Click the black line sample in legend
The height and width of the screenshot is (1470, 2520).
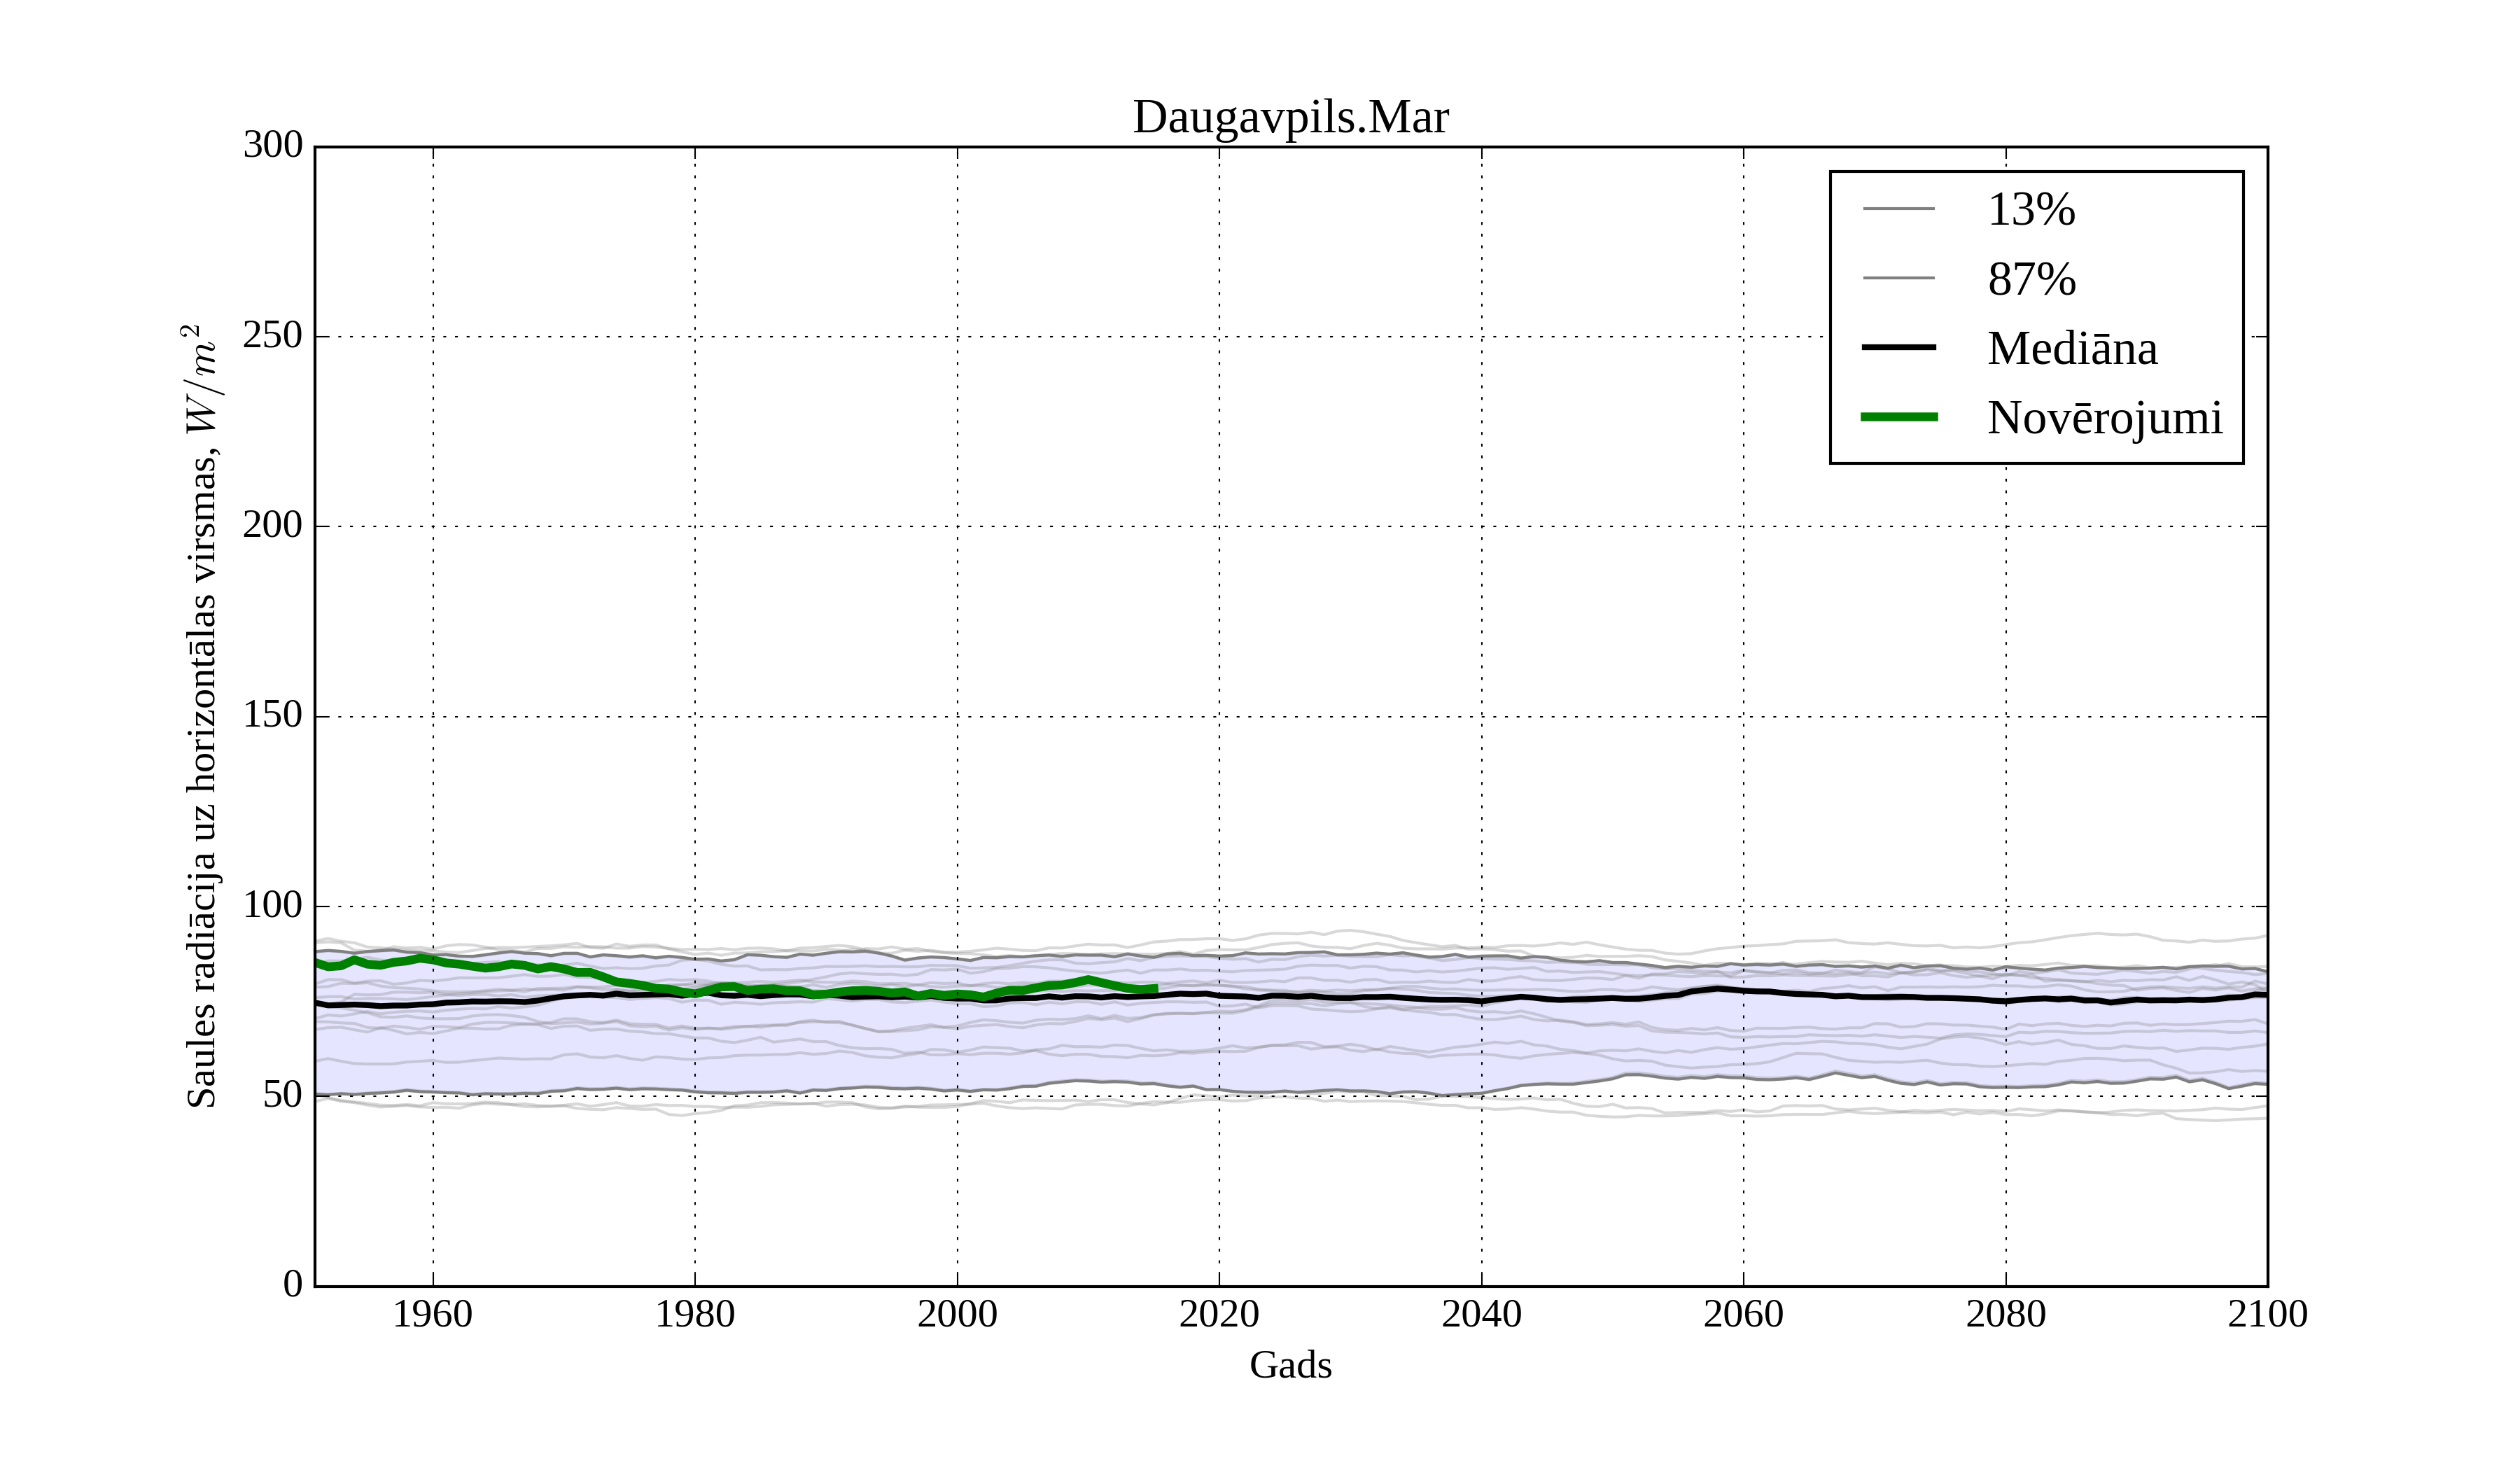[1899, 347]
